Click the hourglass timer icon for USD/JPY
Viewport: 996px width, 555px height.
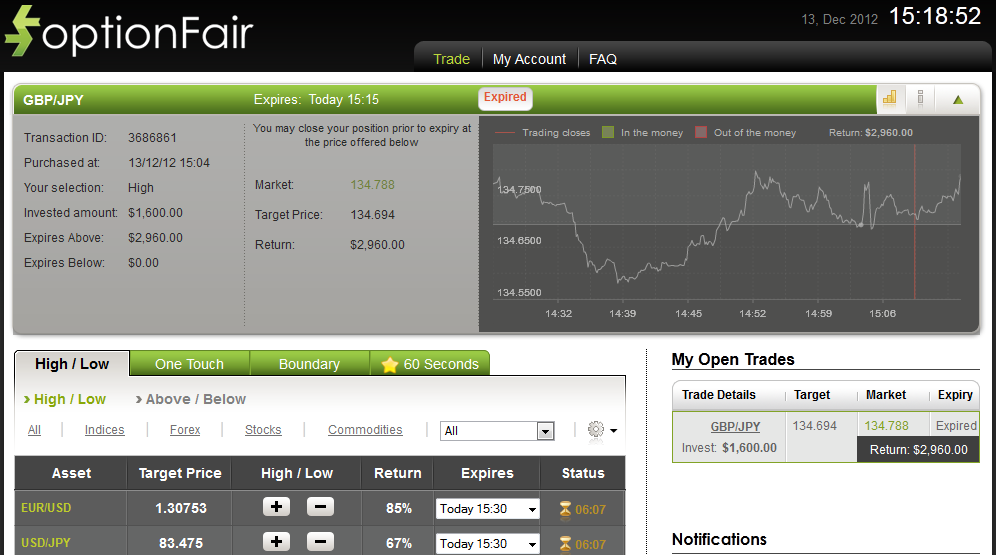[565, 544]
